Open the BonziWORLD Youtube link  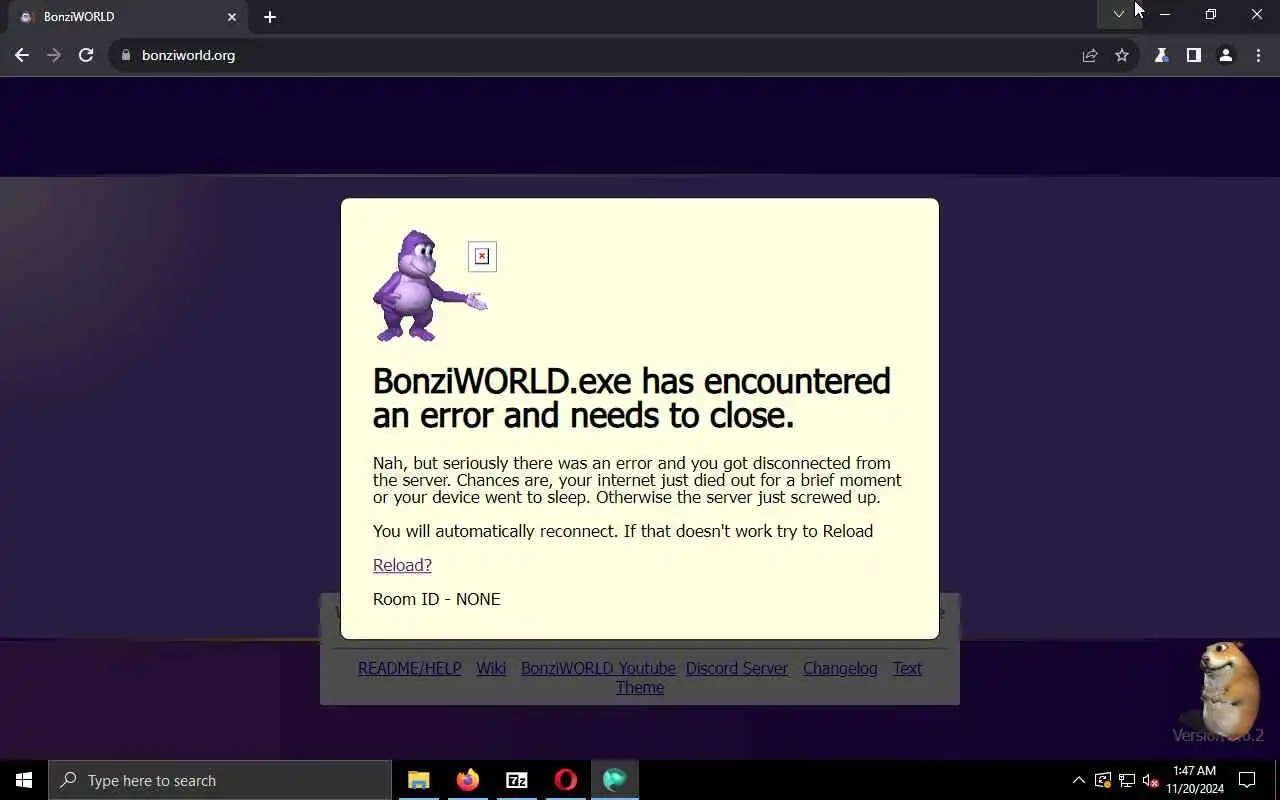[x=598, y=668]
